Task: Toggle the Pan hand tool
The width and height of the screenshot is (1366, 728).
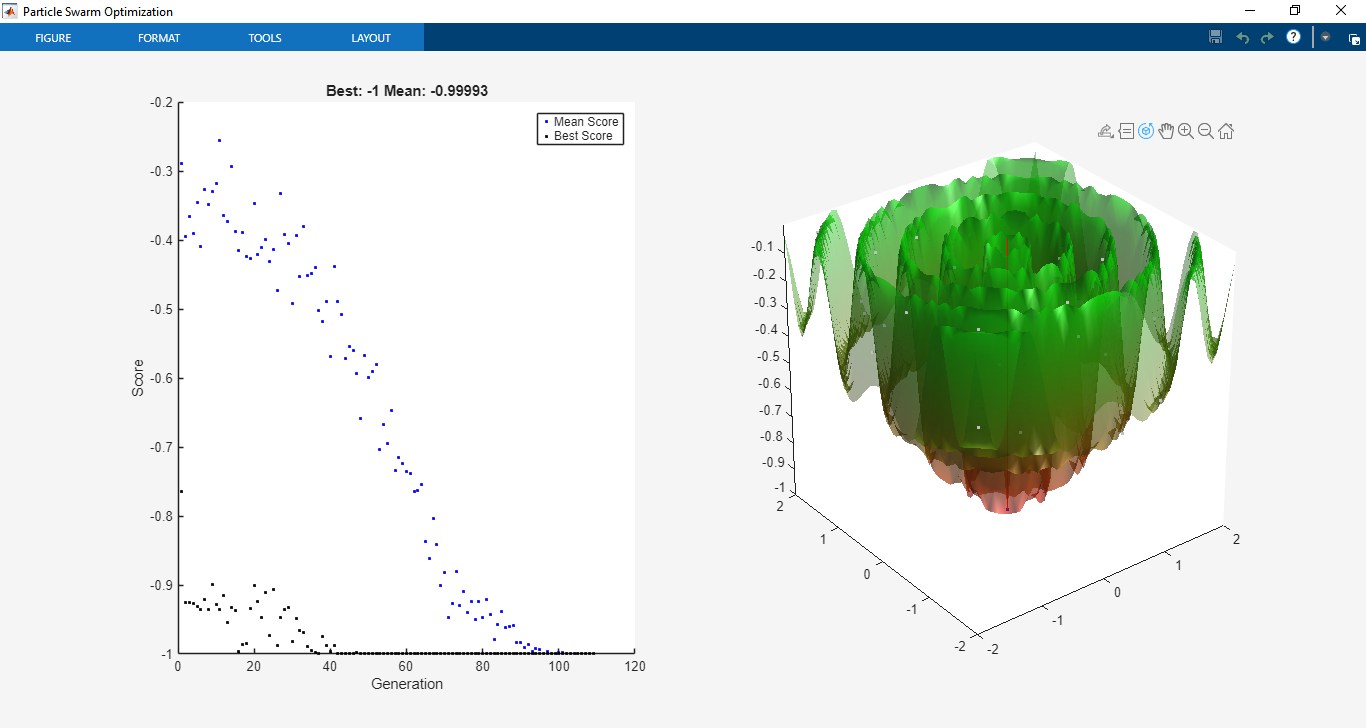Action: point(1166,131)
